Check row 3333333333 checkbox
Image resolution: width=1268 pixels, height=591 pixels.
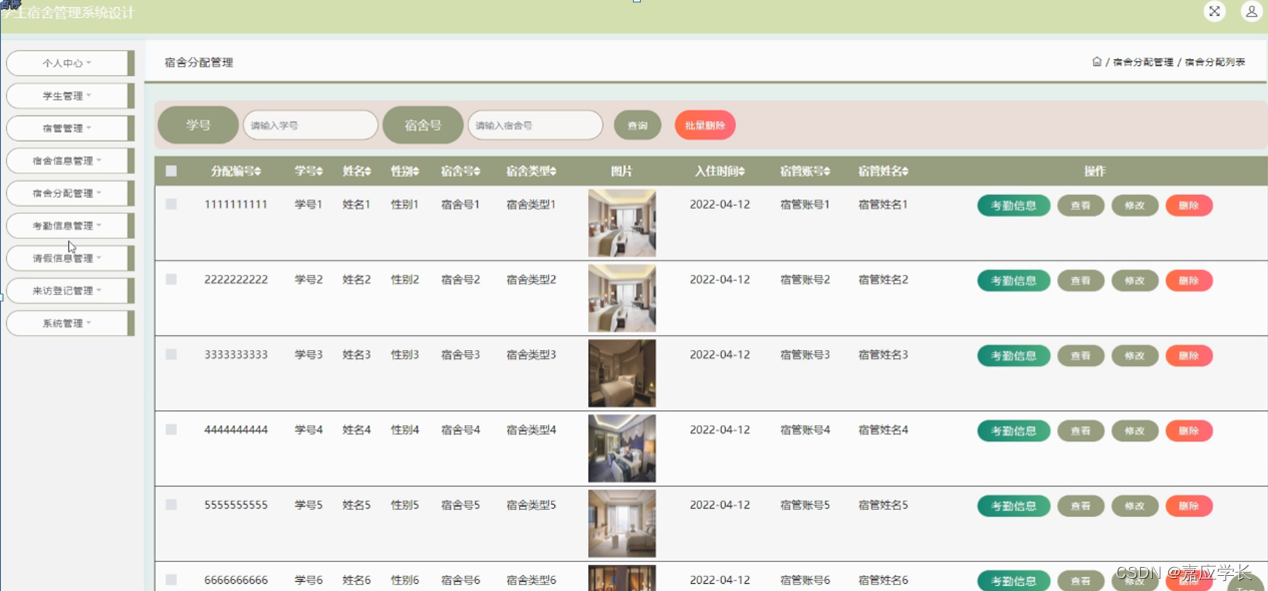point(171,354)
